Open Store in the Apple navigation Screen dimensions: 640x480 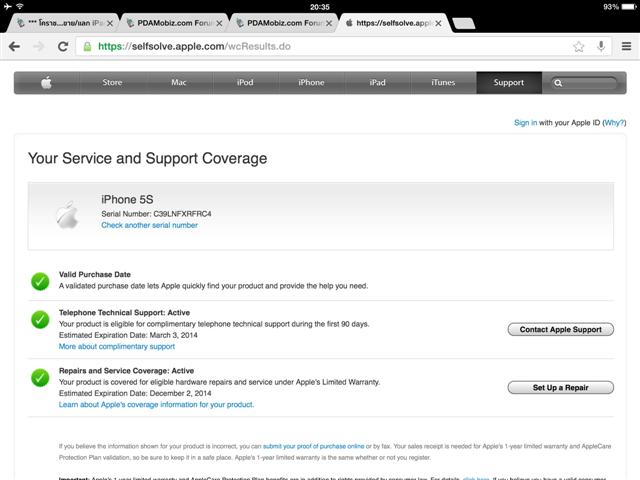pos(112,83)
